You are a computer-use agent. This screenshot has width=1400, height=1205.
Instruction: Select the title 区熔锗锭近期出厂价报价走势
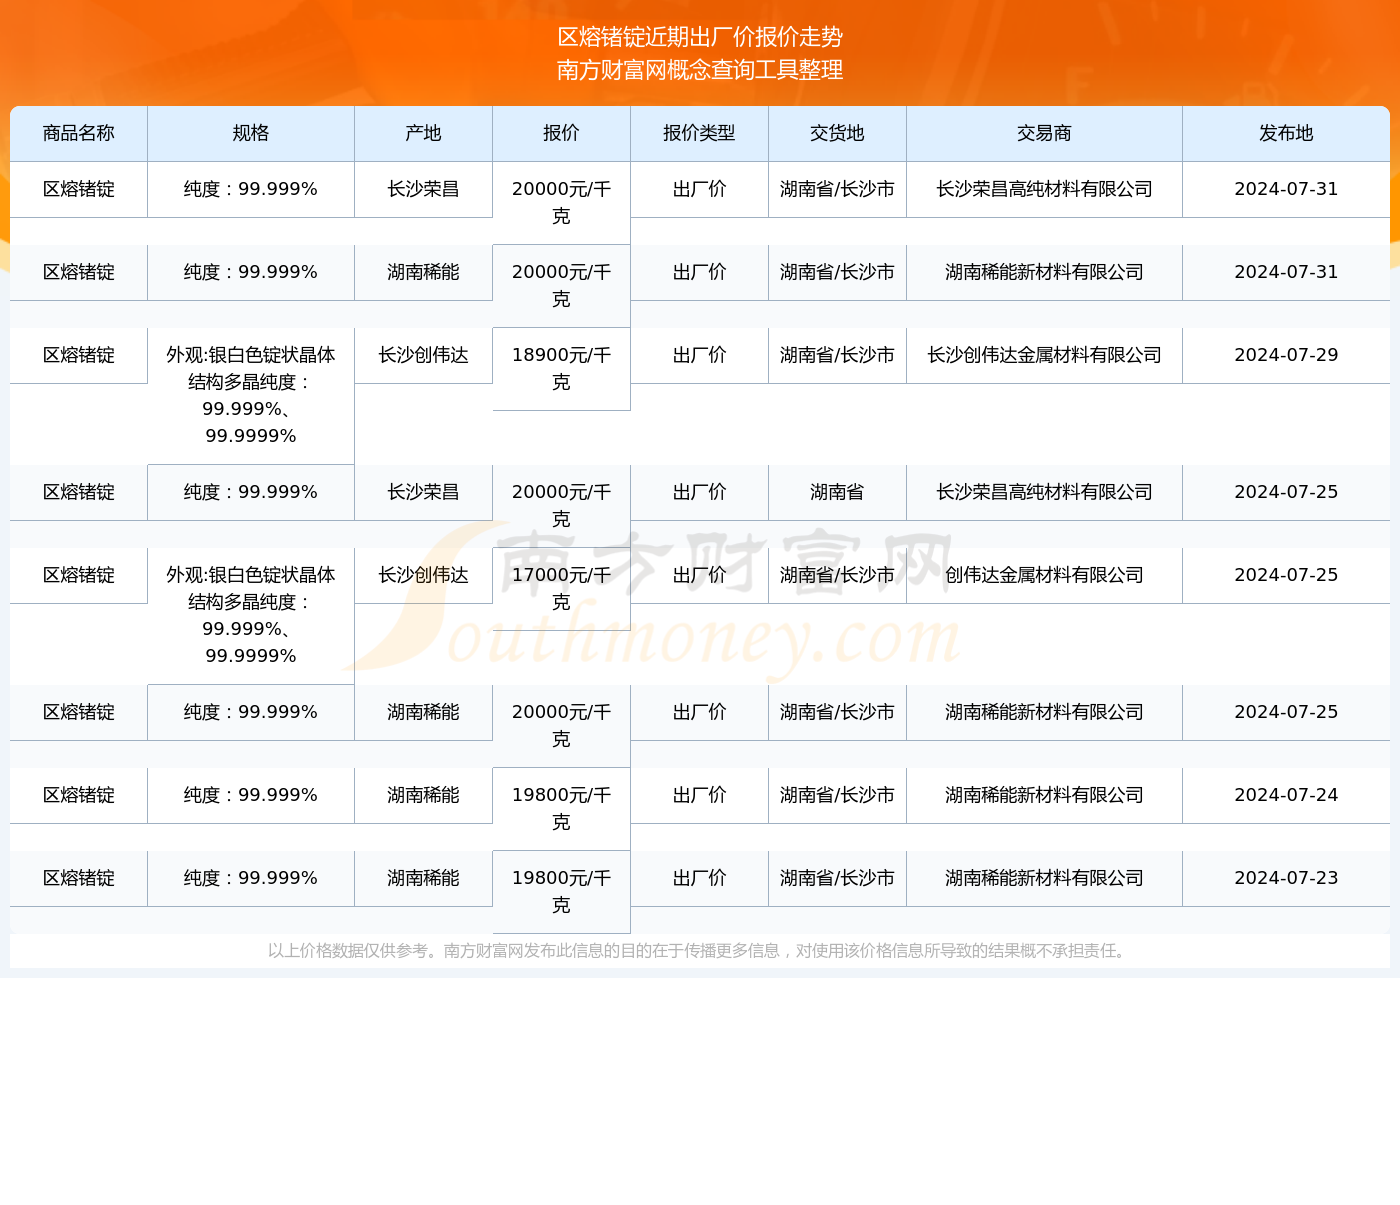700,37
